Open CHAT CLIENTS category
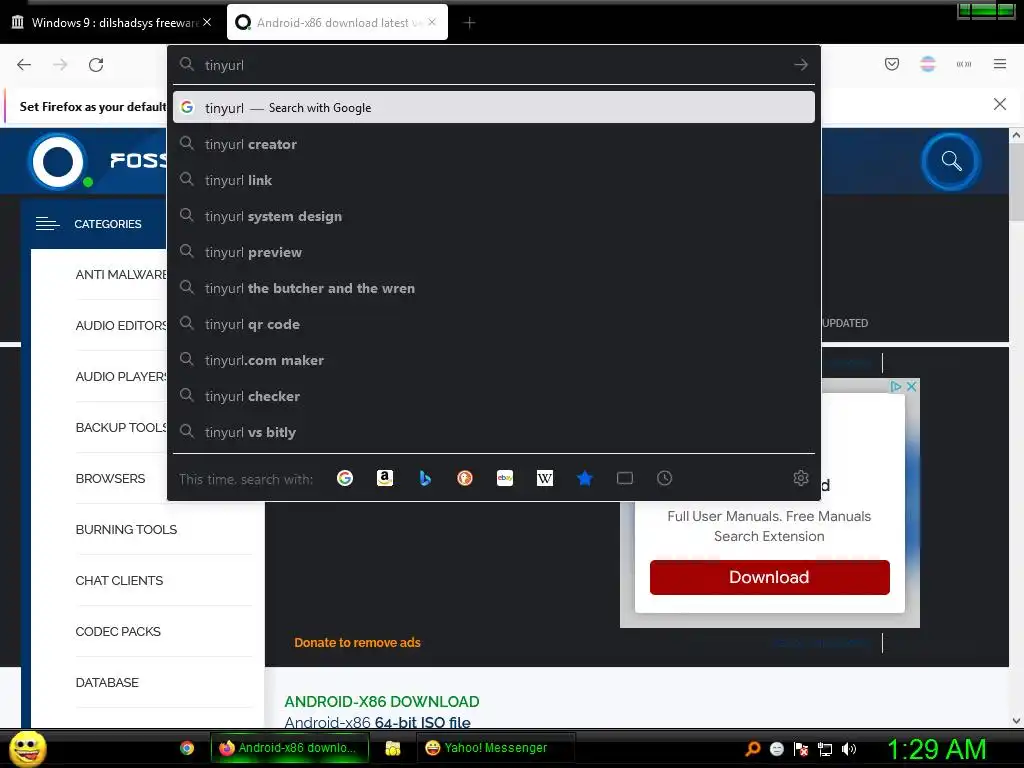Viewport: 1024px width, 768px height. [x=119, y=581]
